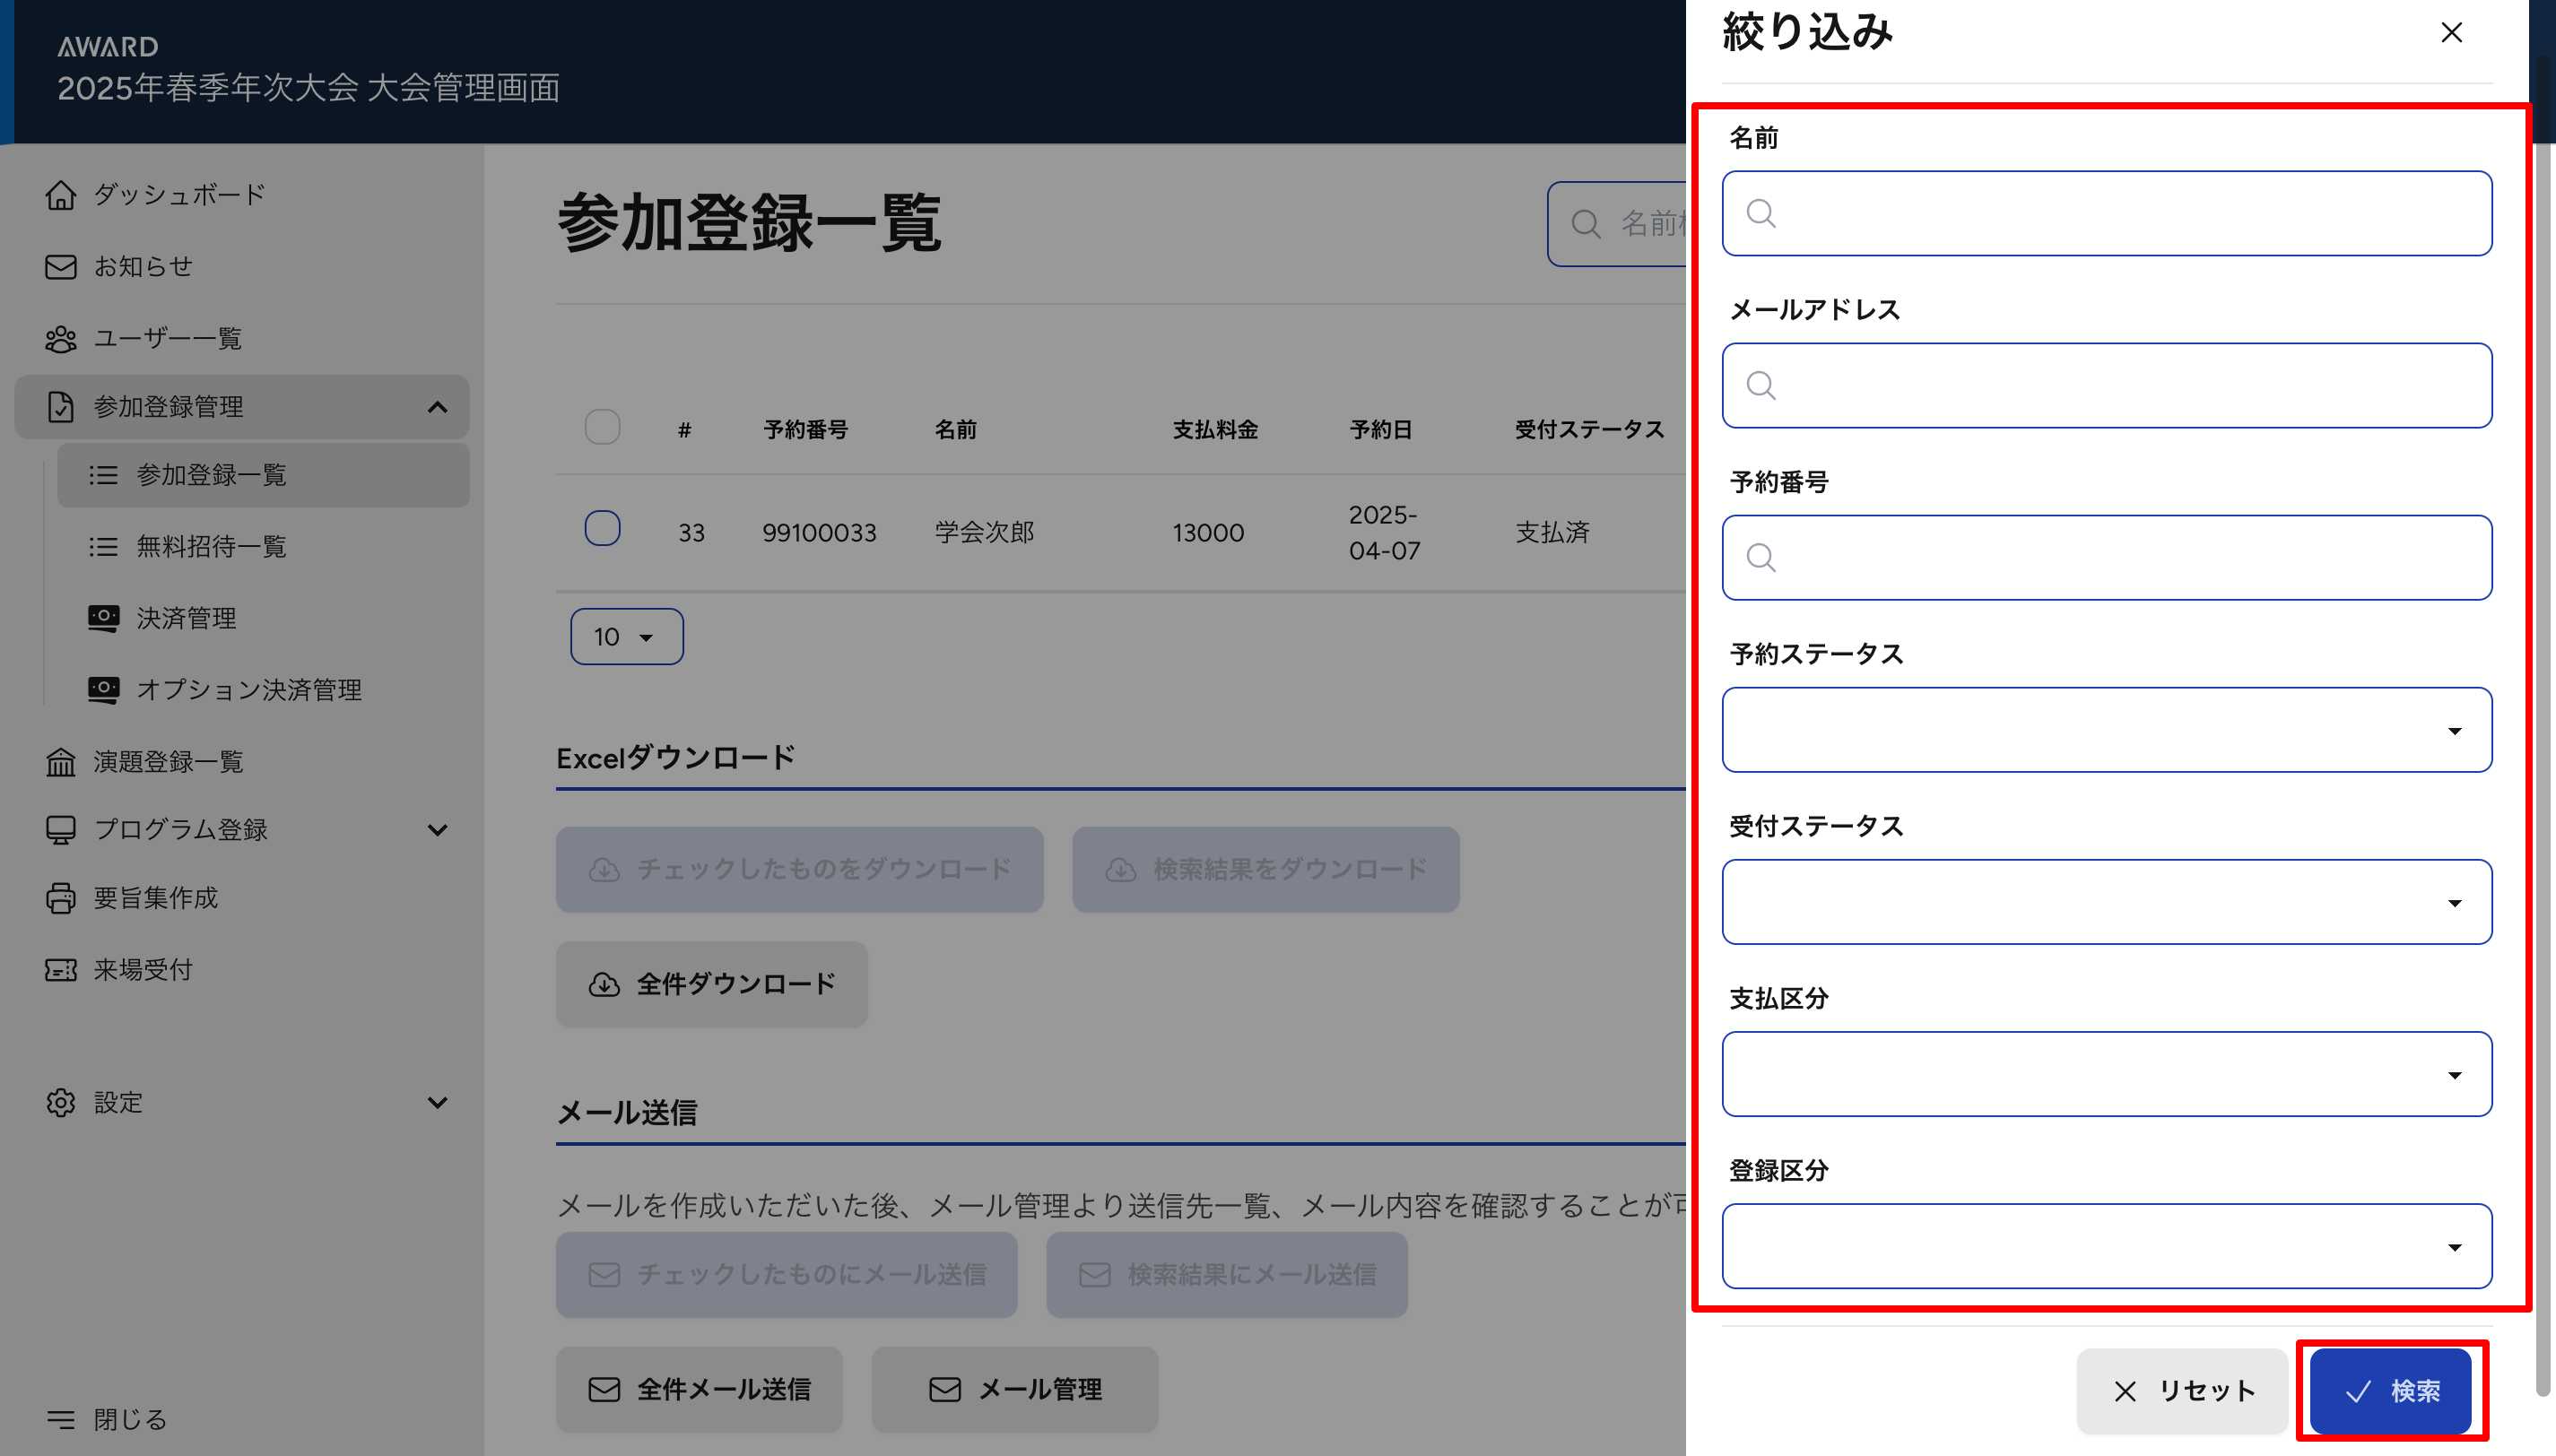Image resolution: width=2556 pixels, height=1456 pixels.
Task: Select the オプション決済管理 menu item
Action: (x=248, y=690)
